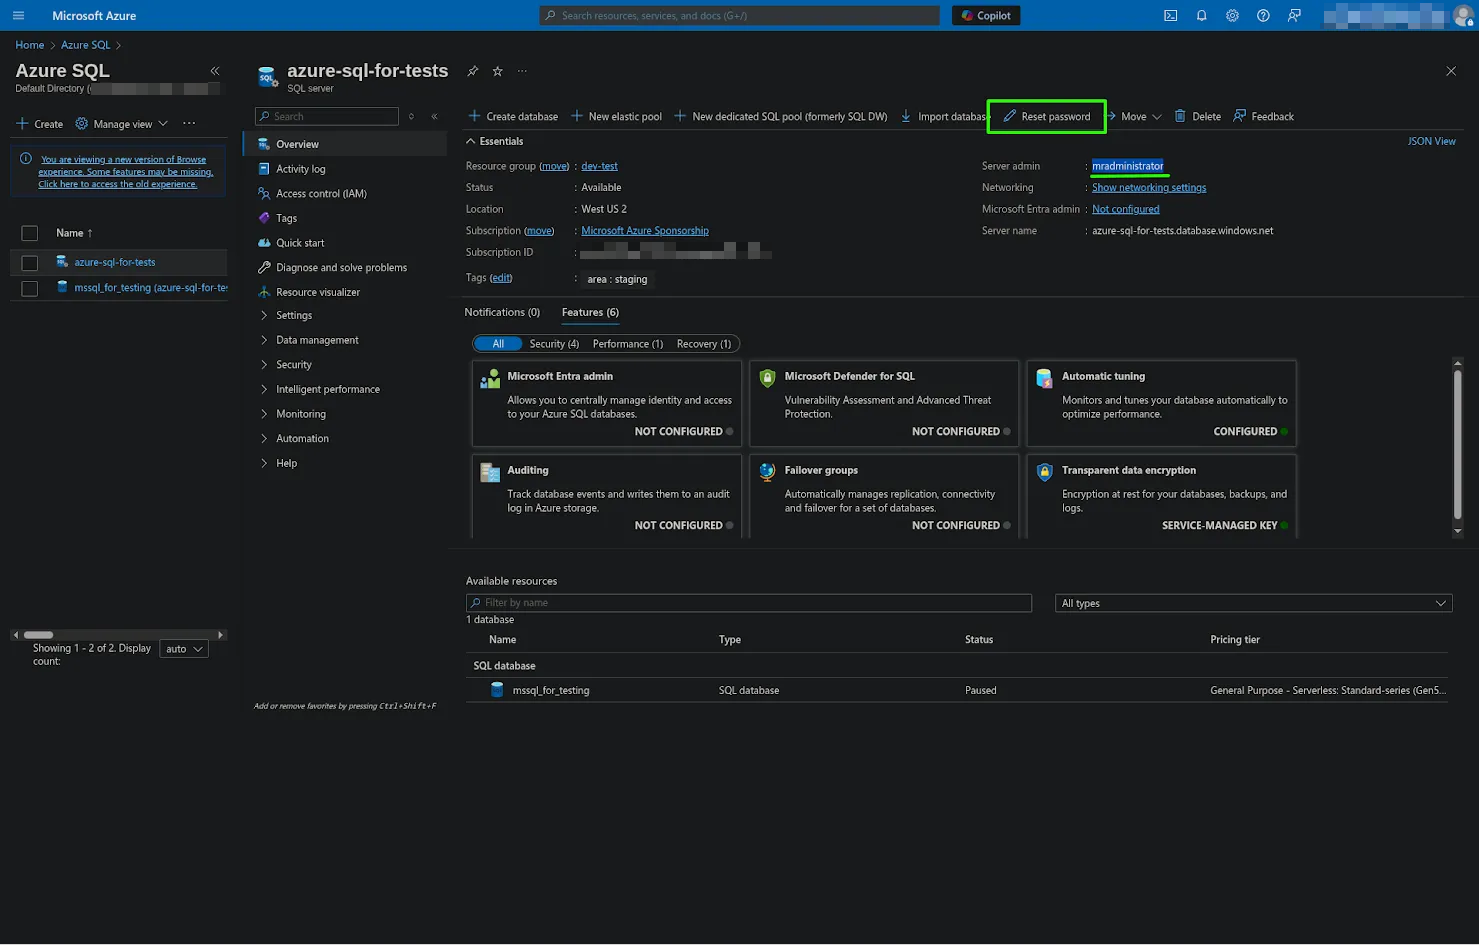This screenshot has width=1479, height=945.
Task: Click the Copilot button
Action: (986, 15)
